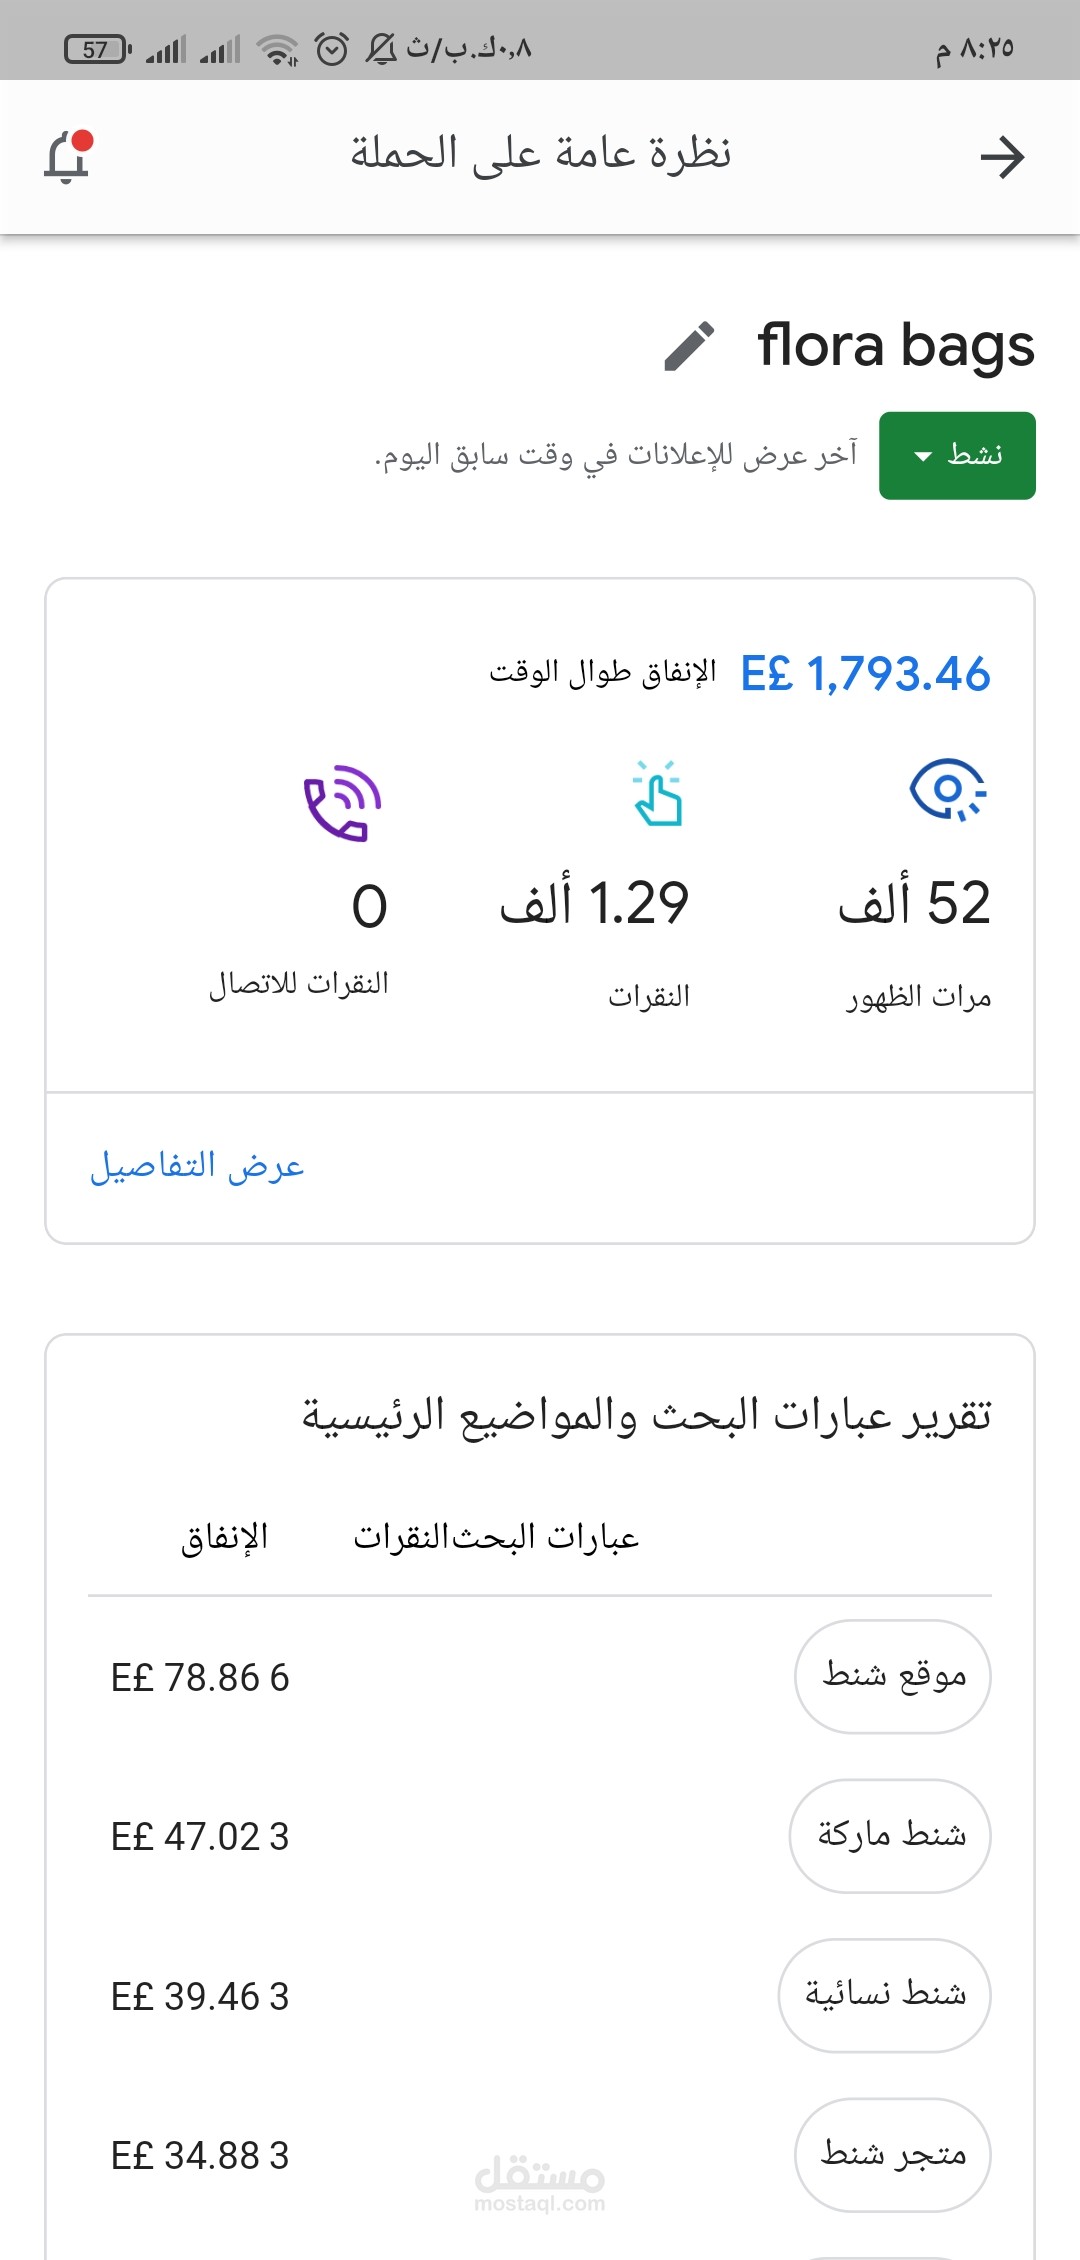Tap the pencil icon to edit campaign name
Screen dimensions: 1080x2260
689,346
